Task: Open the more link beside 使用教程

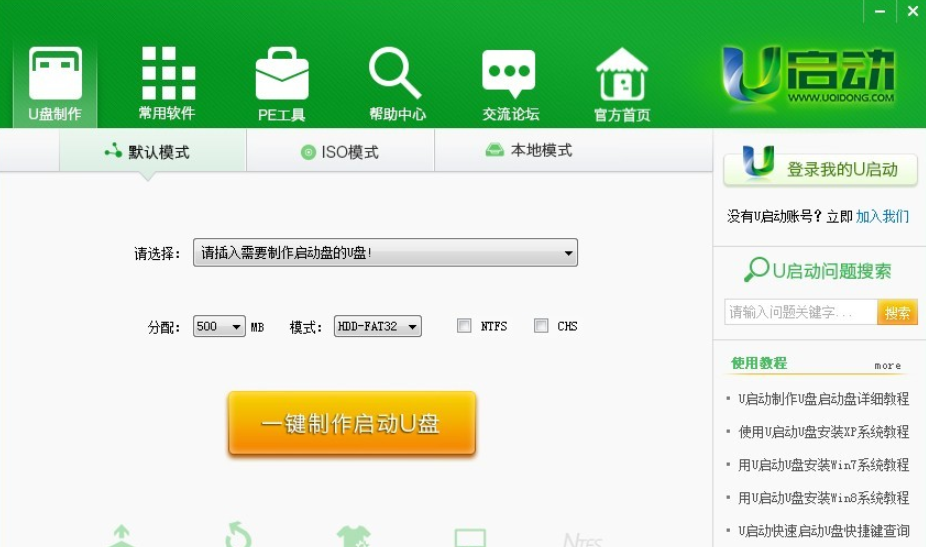Action: click(x=888, y=366)
